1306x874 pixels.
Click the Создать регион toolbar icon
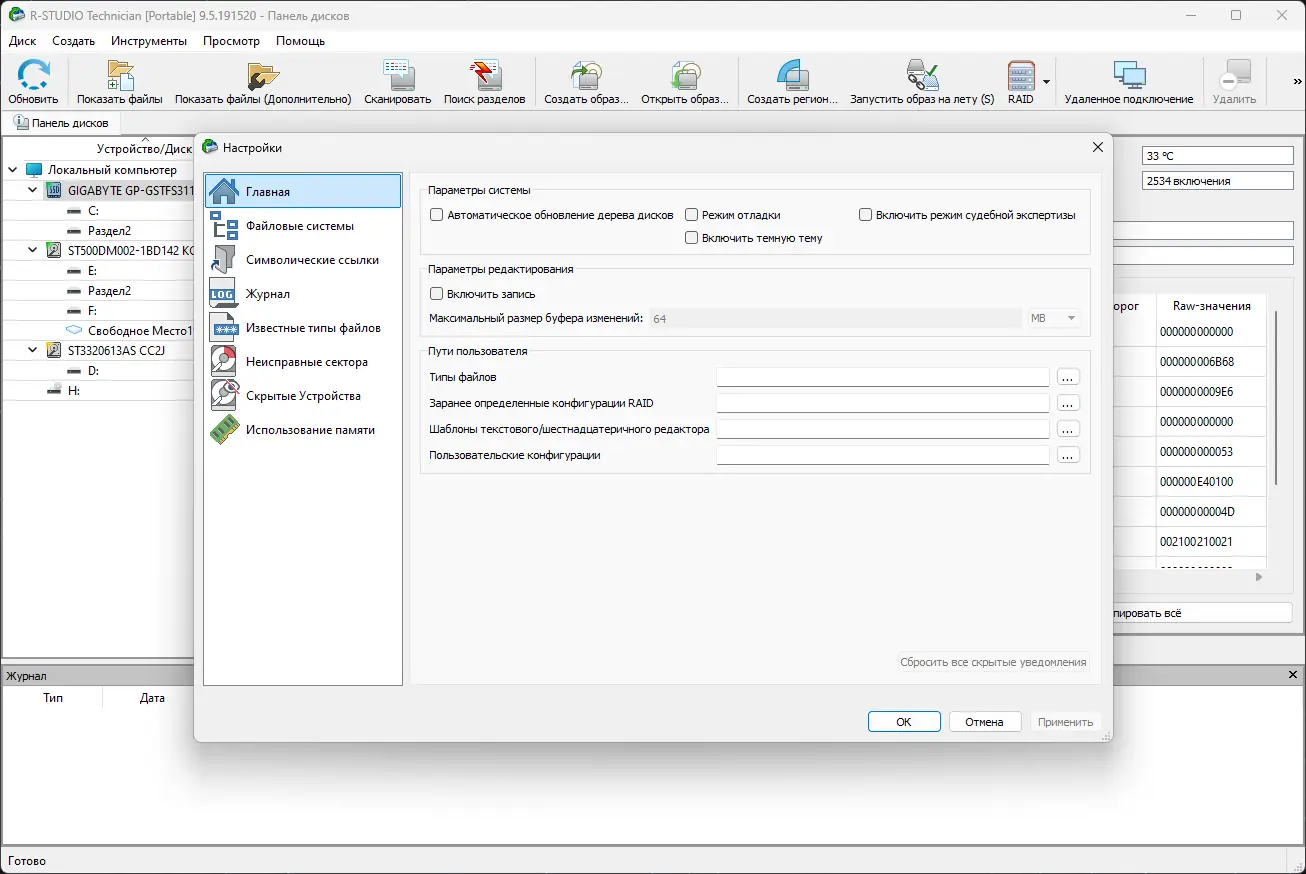(792, 76)
